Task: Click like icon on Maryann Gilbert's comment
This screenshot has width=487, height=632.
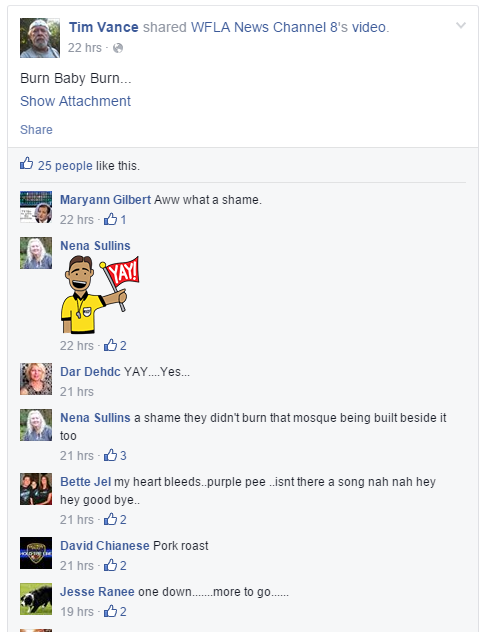Action: coord(110,219)
